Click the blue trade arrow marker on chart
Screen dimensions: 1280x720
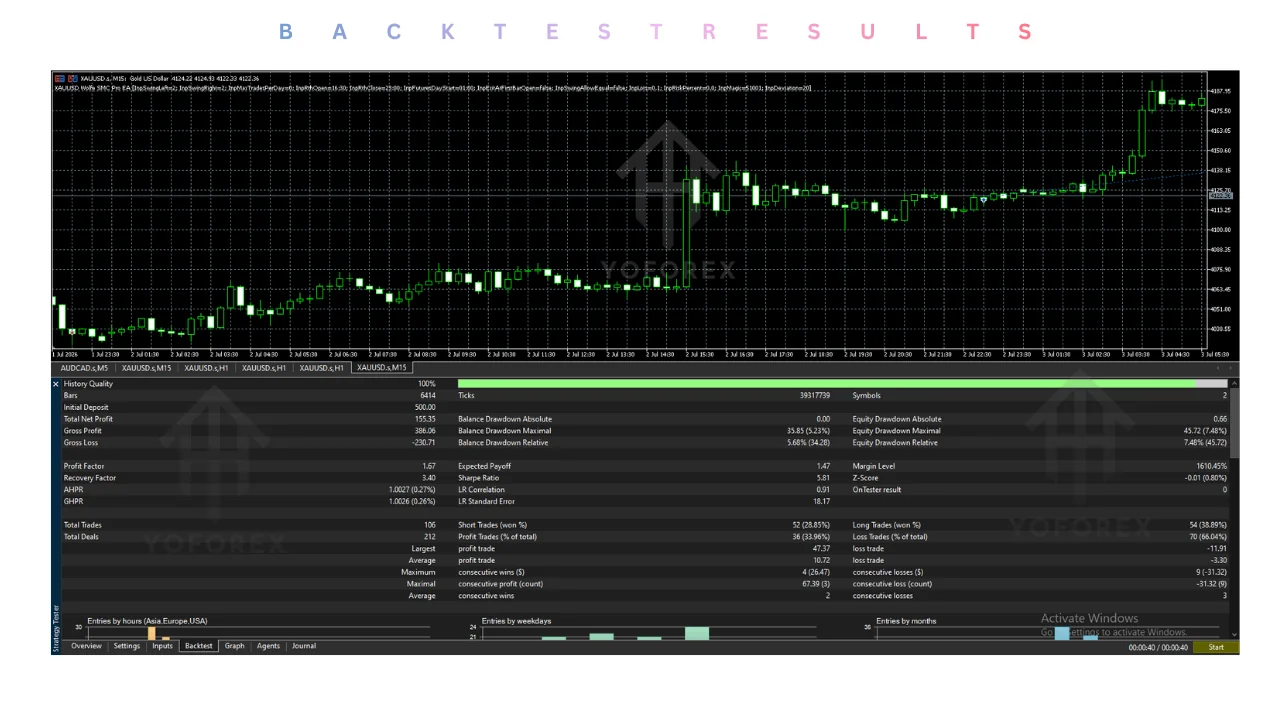[x=984, y=200]
